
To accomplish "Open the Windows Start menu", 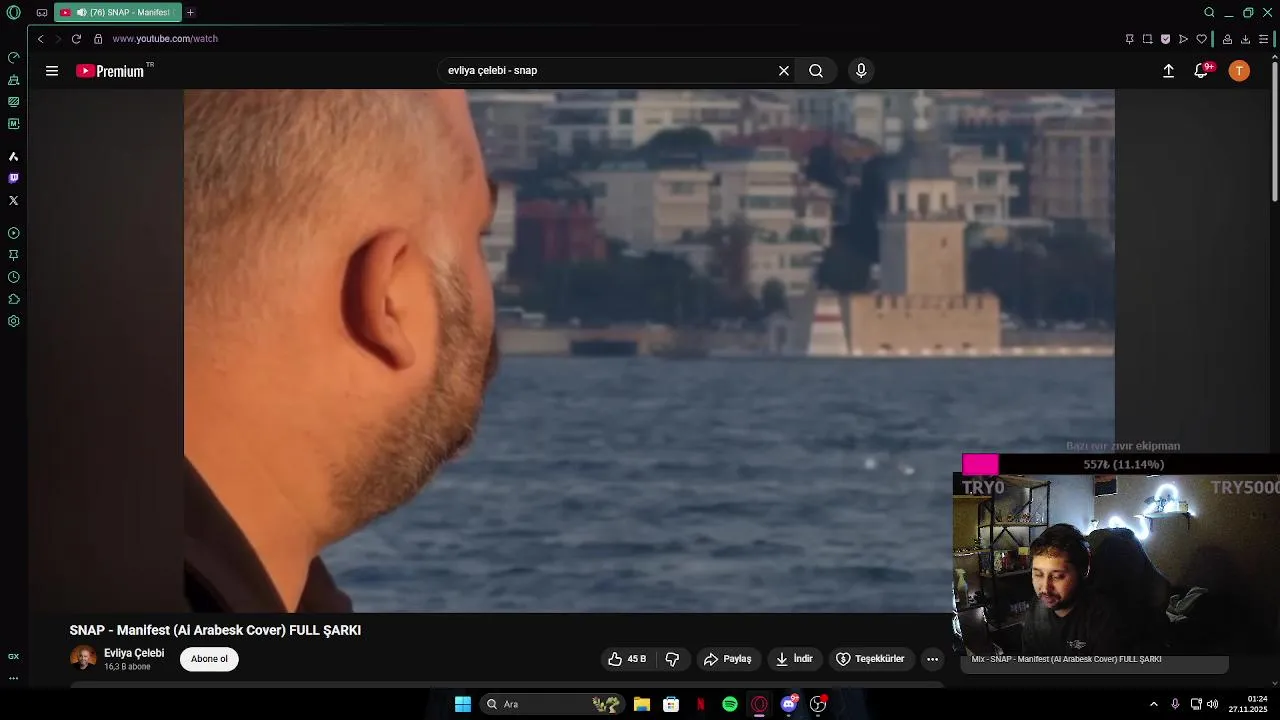I will coord(463,704).
